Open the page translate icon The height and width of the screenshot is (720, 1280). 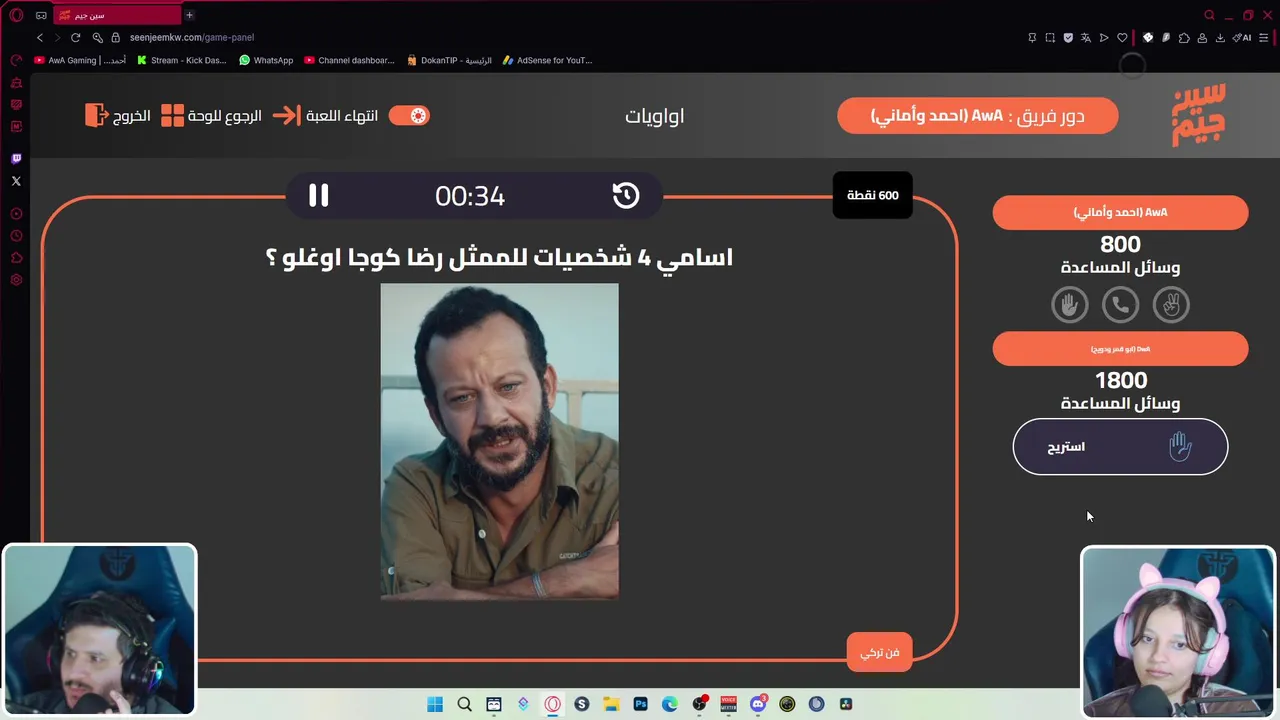tap(1086, 38)
